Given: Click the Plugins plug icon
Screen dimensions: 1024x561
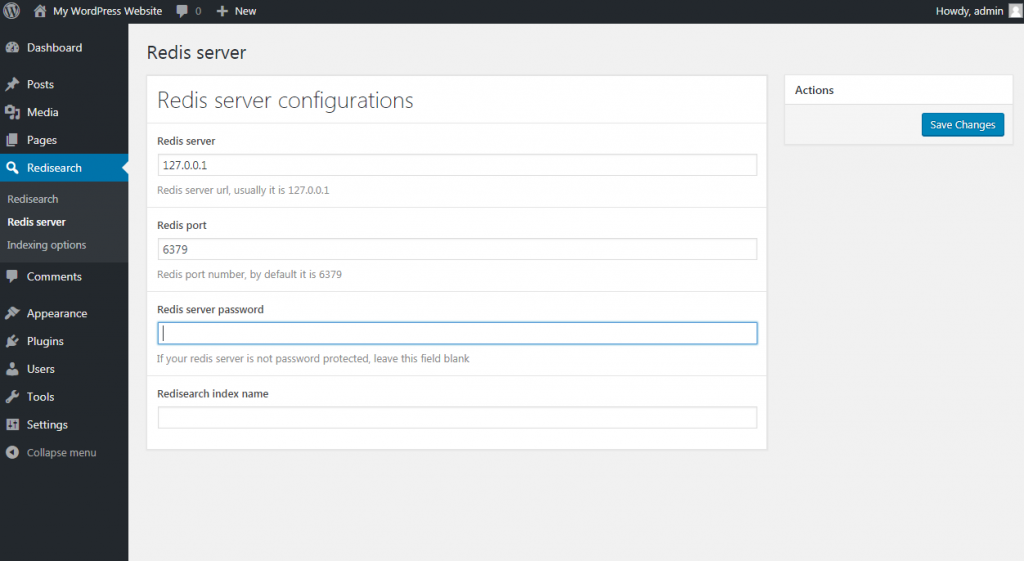Looking at the screenshot, I should point(12,341).
